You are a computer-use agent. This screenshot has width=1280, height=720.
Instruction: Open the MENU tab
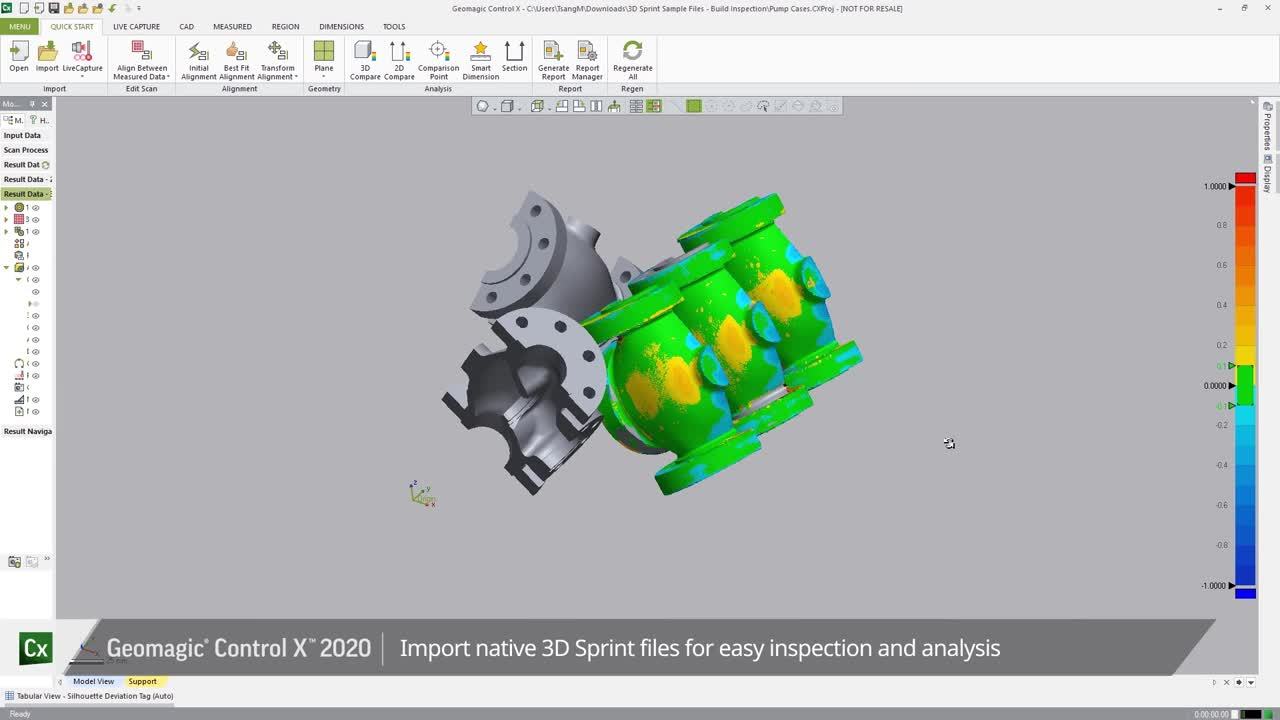coord(20,27)
